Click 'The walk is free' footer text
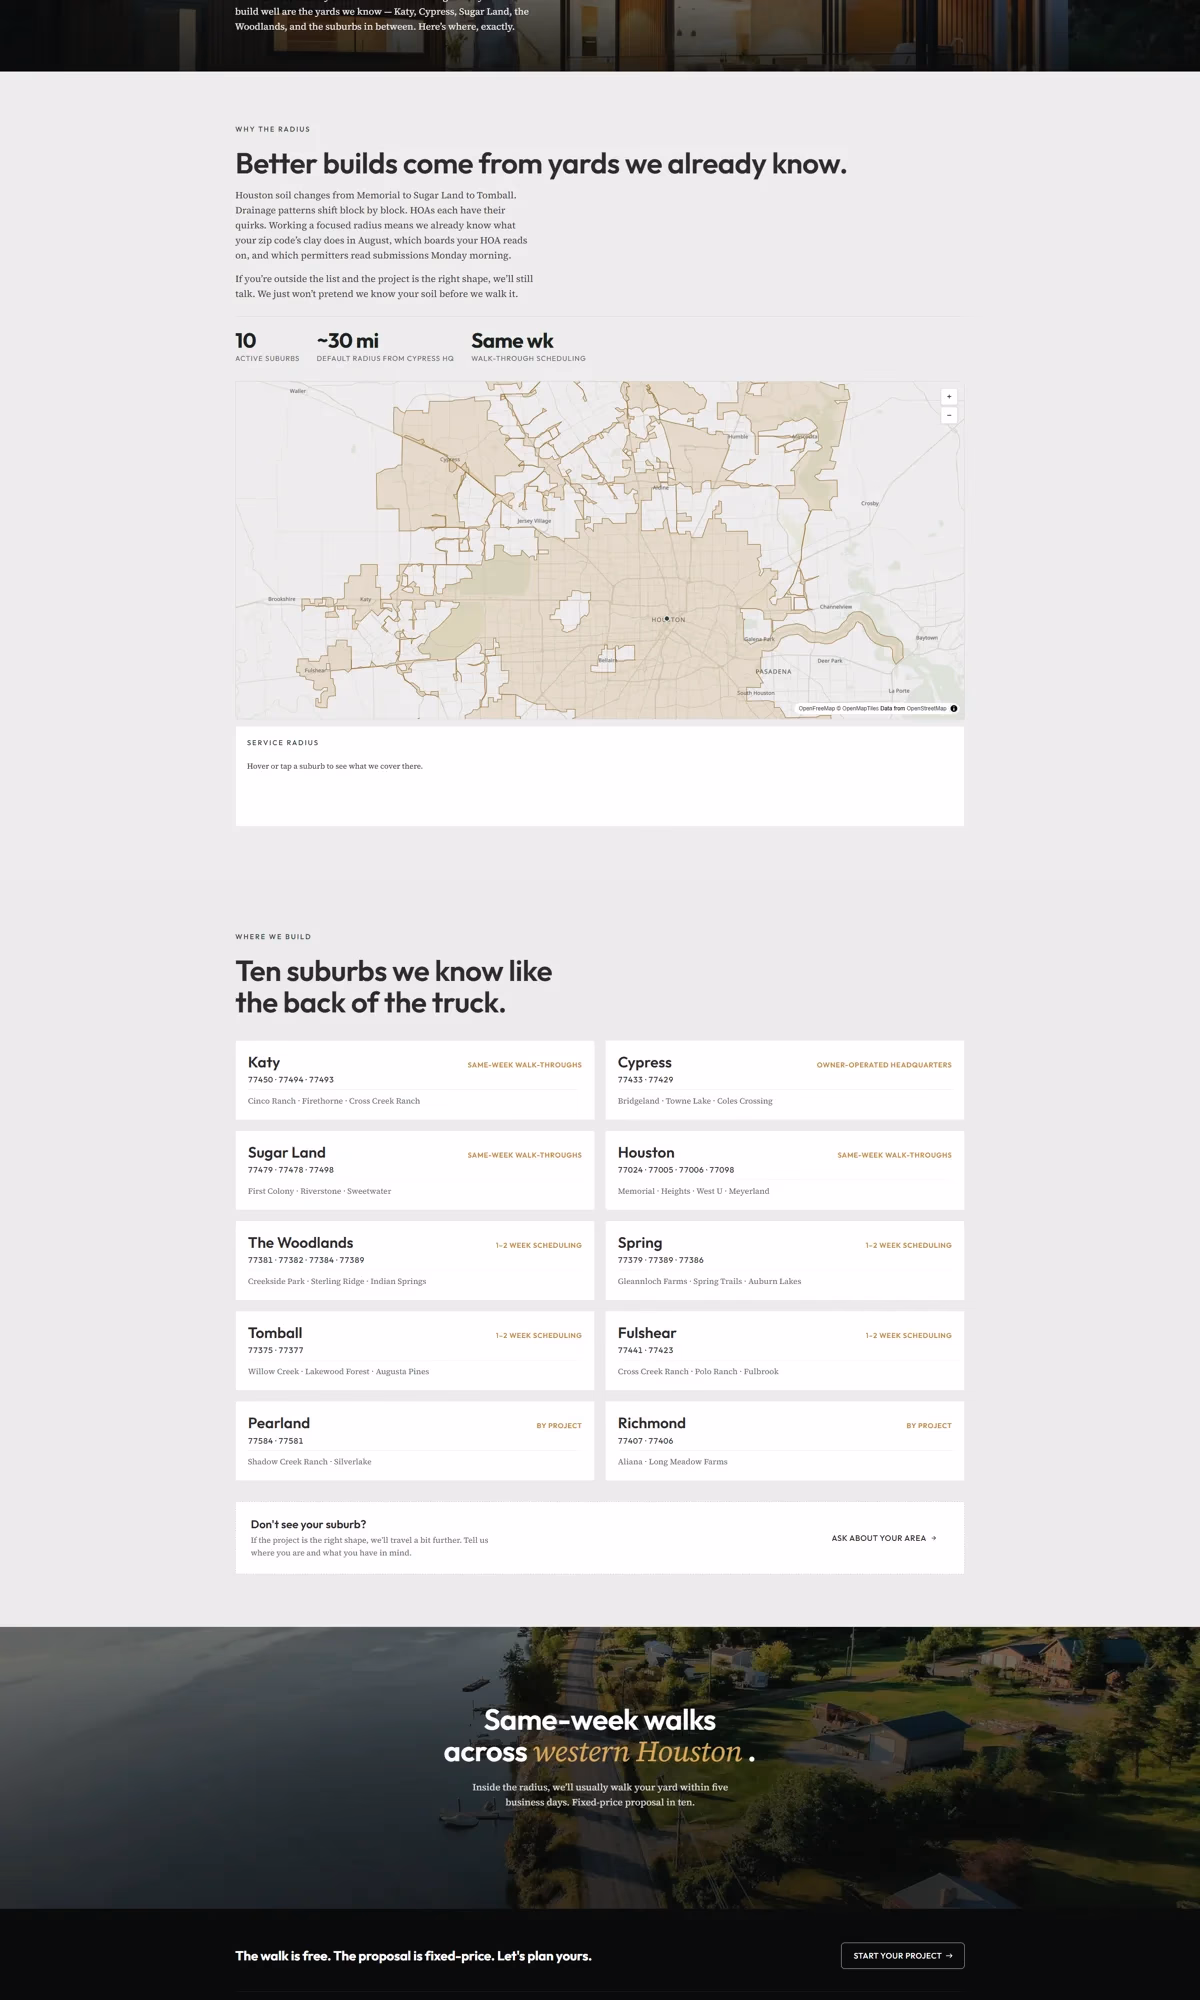This screenshot has height=2000, width=1200. [413, 1956]
